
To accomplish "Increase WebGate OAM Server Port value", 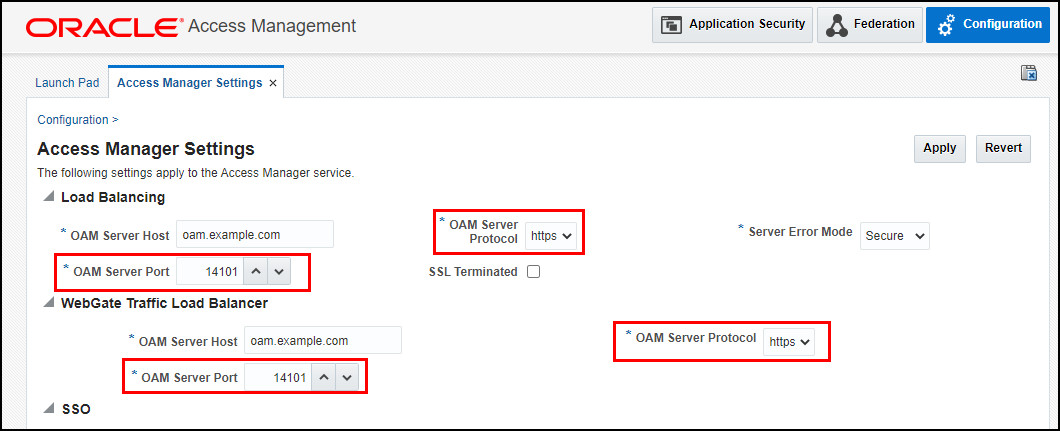I will point(324,378).
